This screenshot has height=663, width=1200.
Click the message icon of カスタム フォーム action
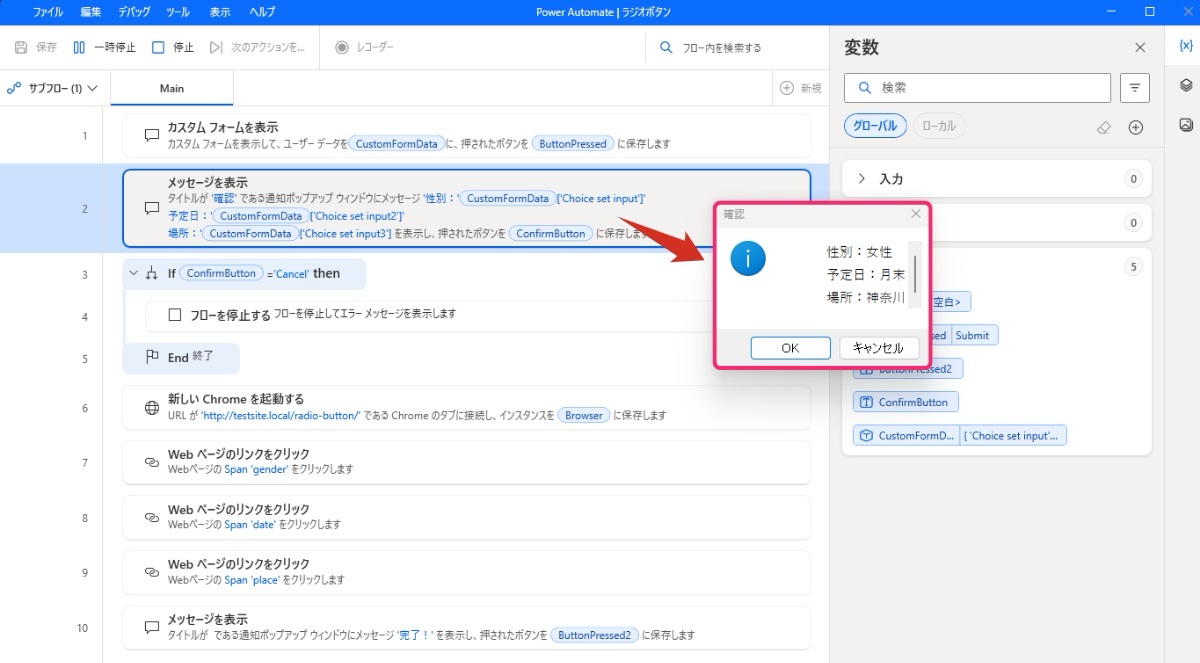pyautogui.click(x=152, y=136)
